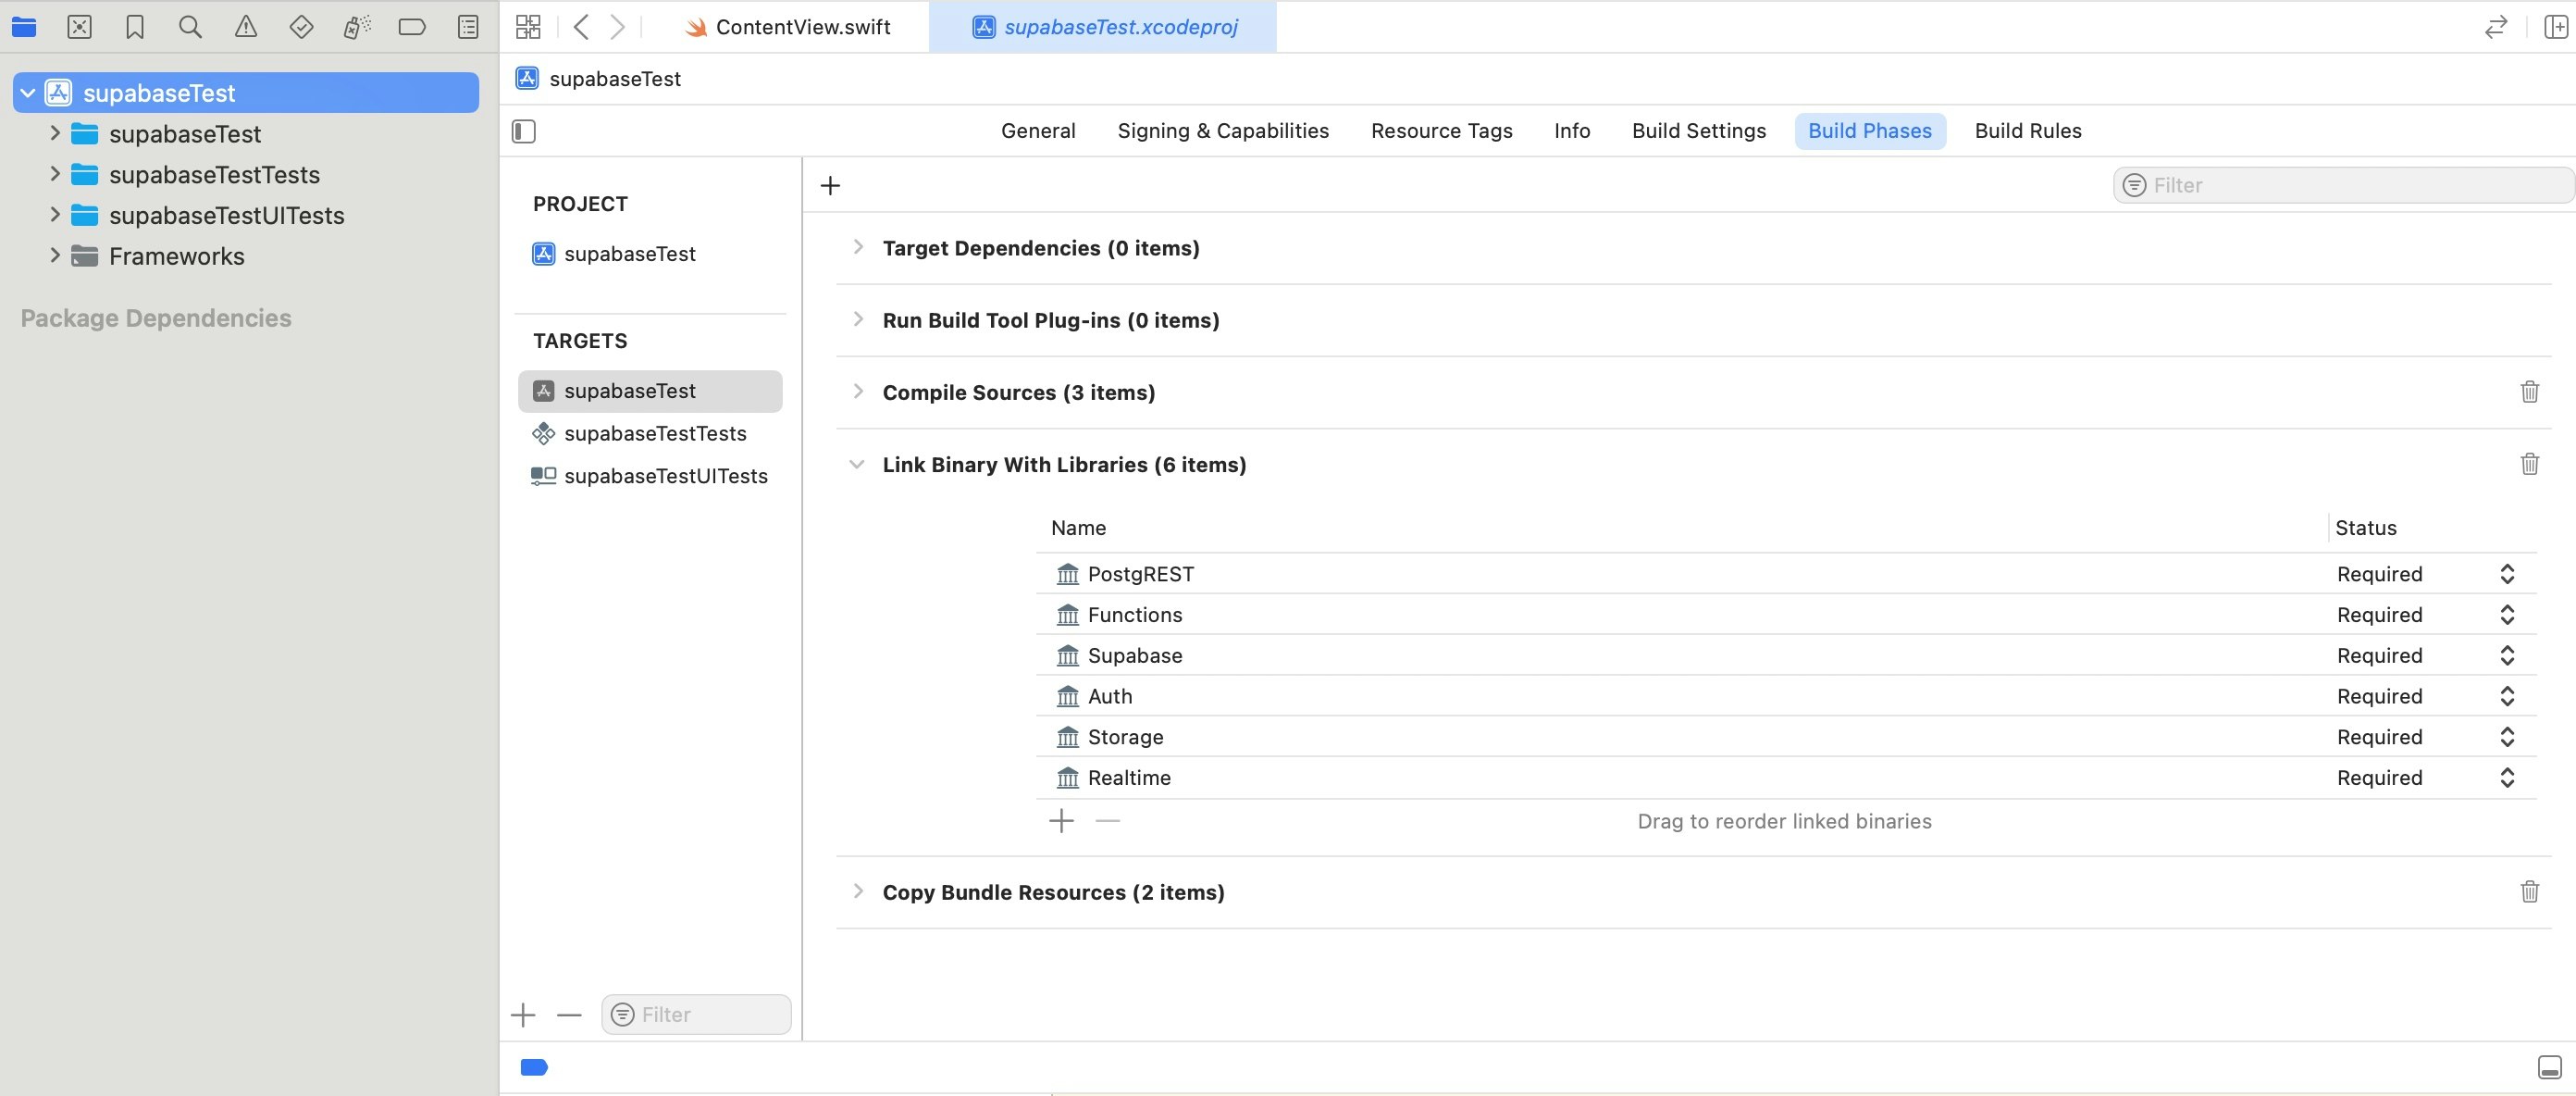The height and width of the screenshot is (1096, 2576).
Task: Collapse Link Binary With Libraries section
Action: [x=857, y=465]
